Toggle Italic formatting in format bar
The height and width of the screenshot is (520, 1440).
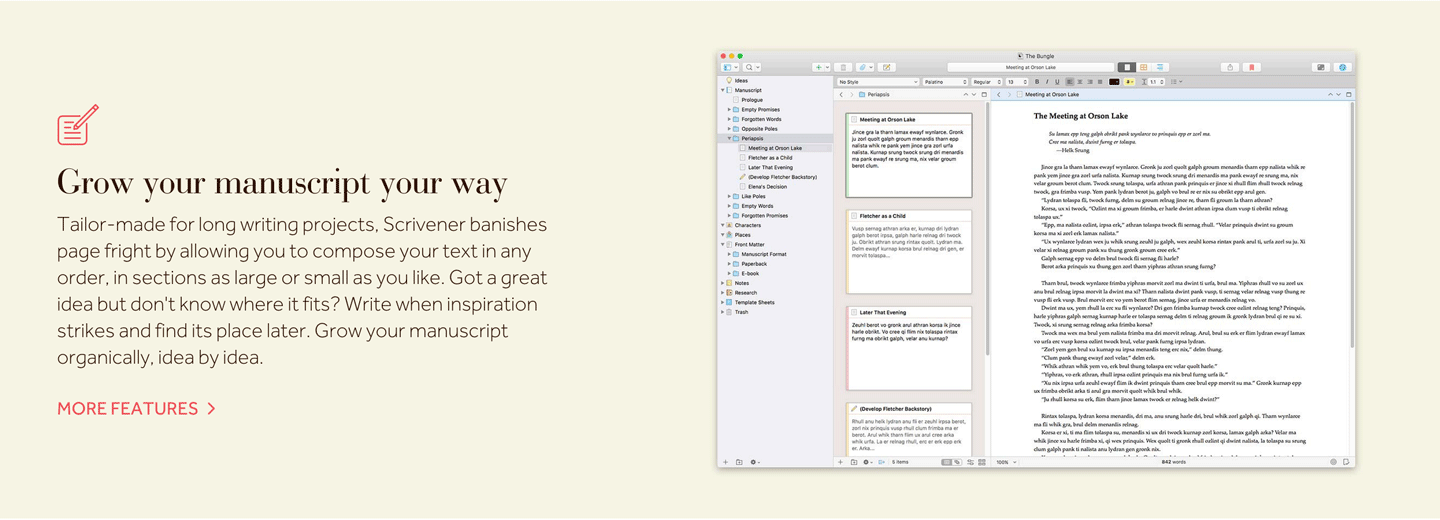pyautogui.click(x=1047, y=82)
